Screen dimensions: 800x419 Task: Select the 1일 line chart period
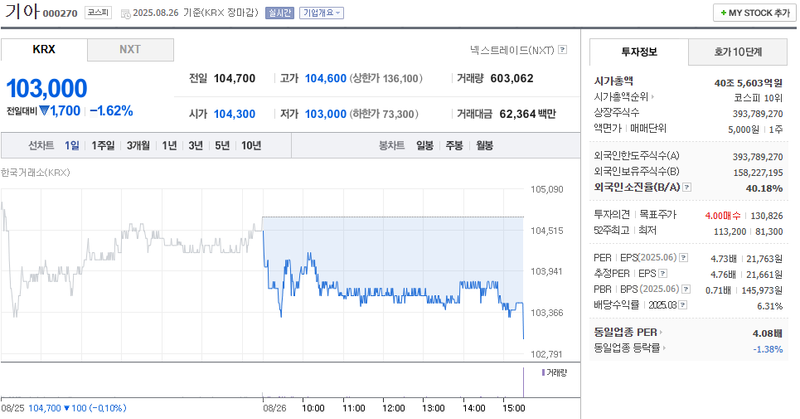pos(71,145)
